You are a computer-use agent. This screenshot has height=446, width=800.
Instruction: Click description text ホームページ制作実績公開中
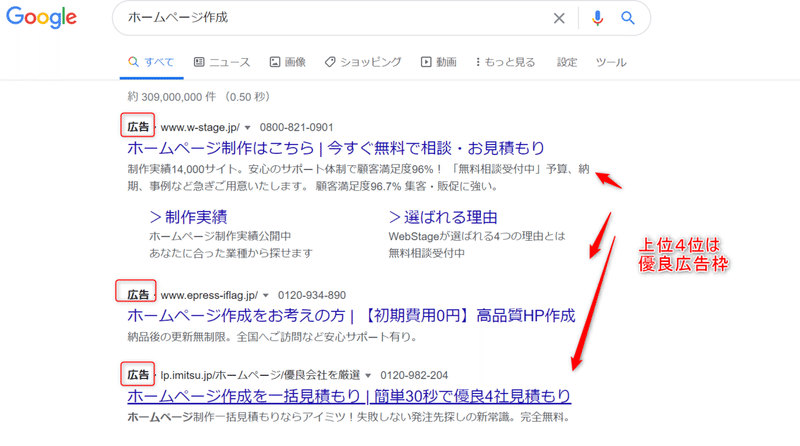[220, 236]
